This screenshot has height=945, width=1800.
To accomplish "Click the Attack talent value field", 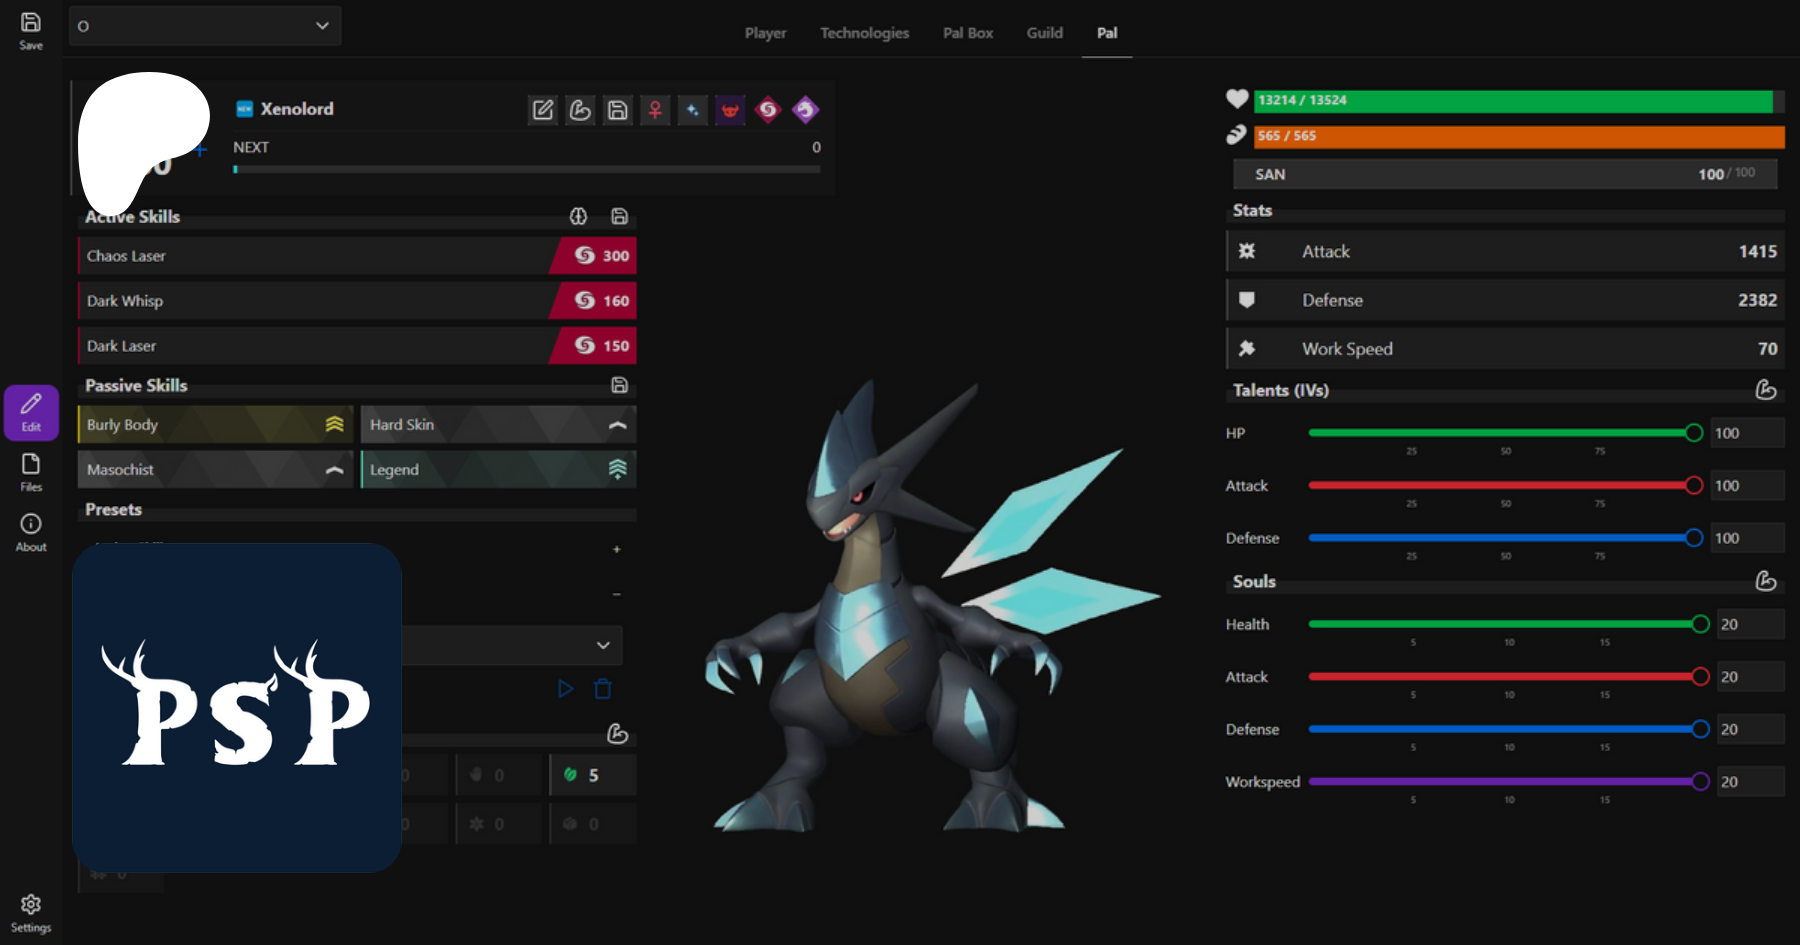I will [x=1745, y=486].
